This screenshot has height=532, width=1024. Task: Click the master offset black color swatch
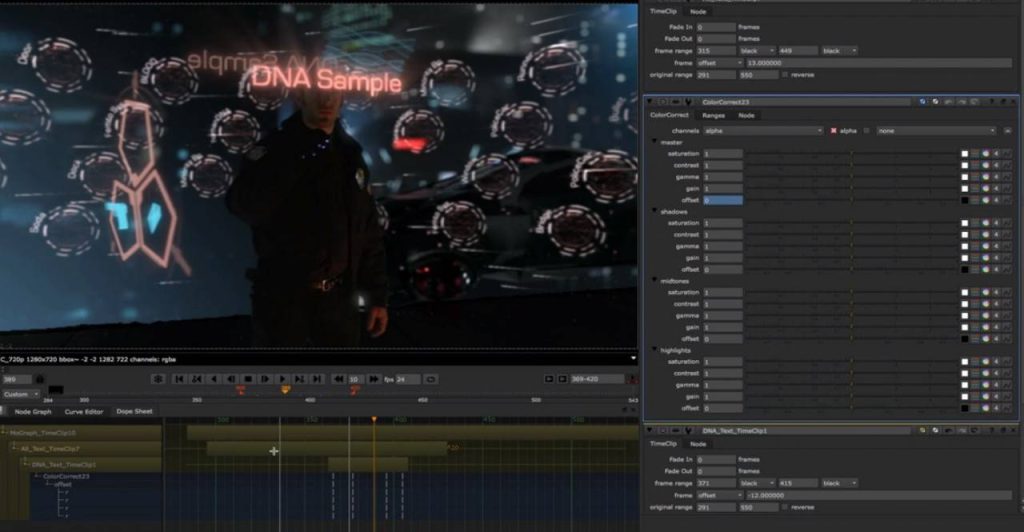964,200
